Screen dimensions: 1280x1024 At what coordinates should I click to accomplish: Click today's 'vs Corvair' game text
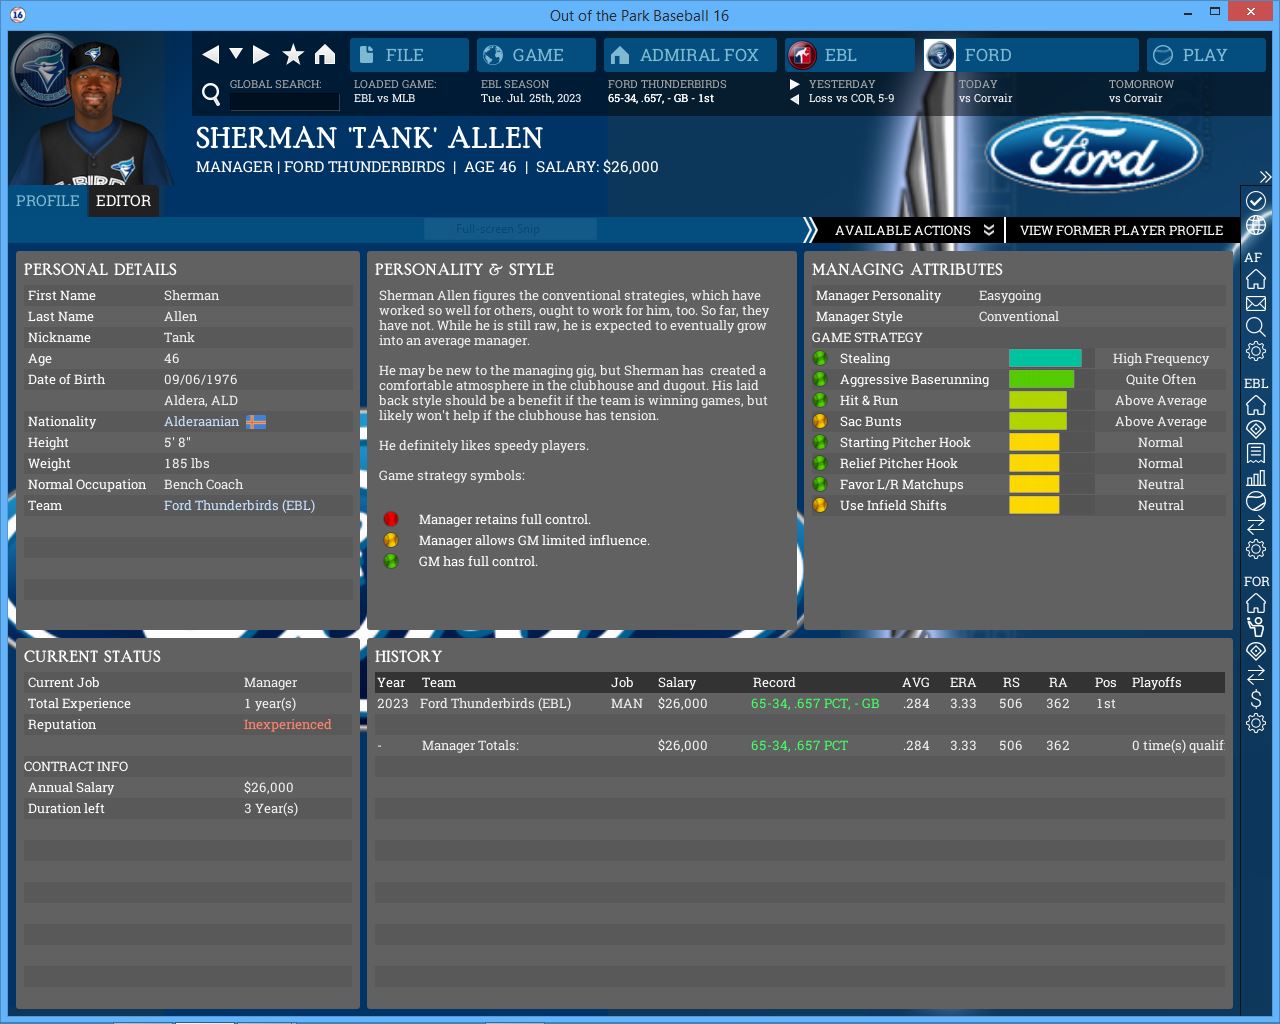tap(985, 98)
